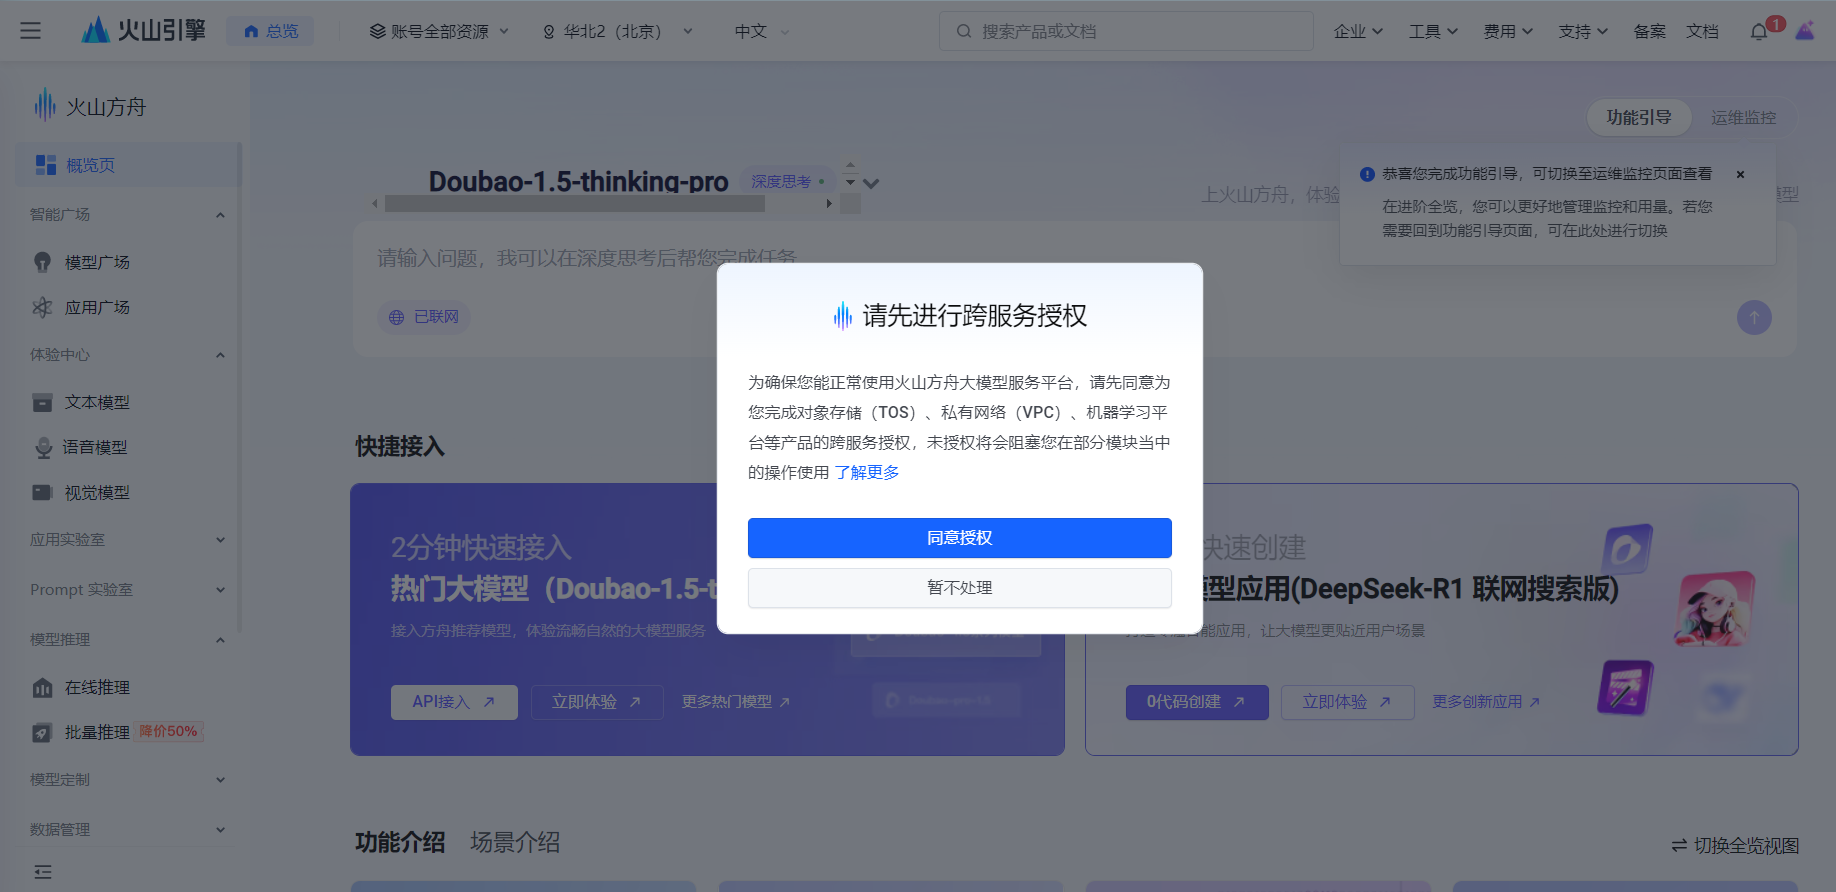The width and height of the screenshot is (1836, 892).
Task: Click the 切换全览视图 swap icon
Action: pyautogui.click(x=1679, y=846)
